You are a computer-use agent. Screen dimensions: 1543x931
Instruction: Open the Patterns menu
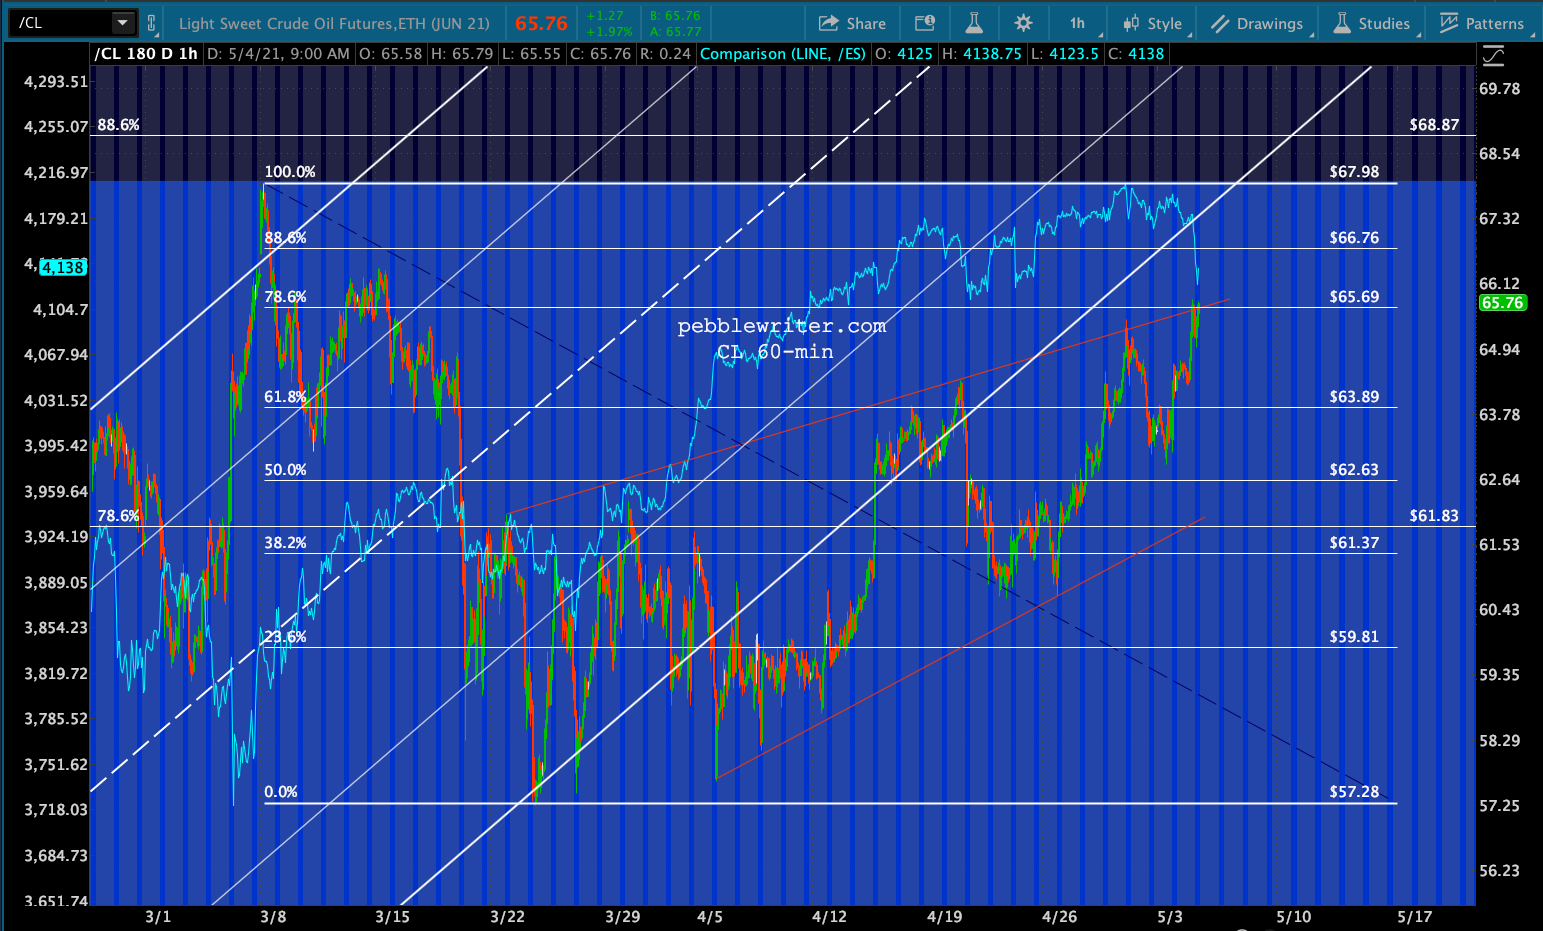(1482, 23)
